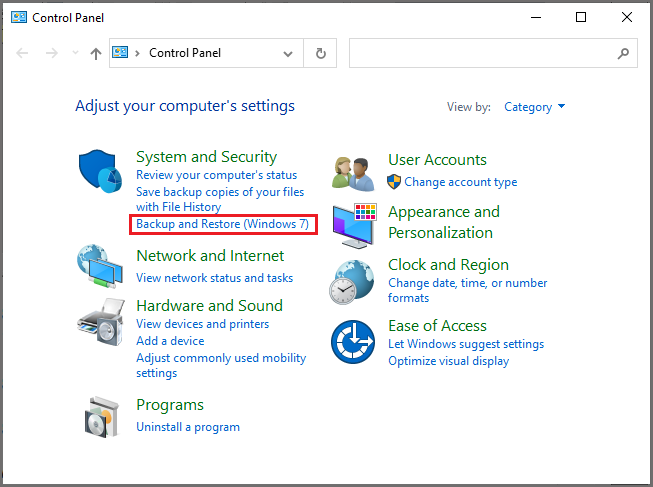
Task: Open the Network and Internet globe icon
Action: pos(100,267)
